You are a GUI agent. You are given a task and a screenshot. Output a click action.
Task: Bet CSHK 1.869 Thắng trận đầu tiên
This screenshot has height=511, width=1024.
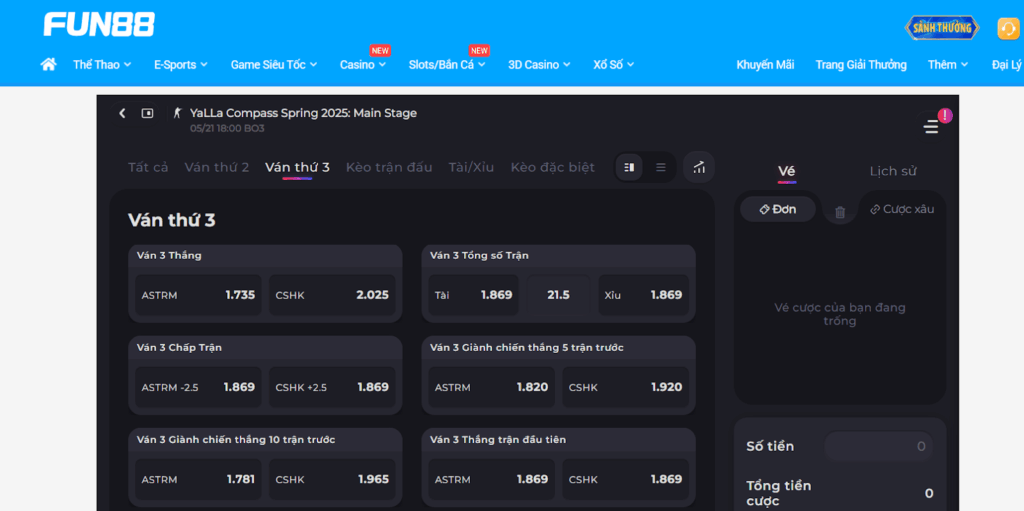coord(626,480)
